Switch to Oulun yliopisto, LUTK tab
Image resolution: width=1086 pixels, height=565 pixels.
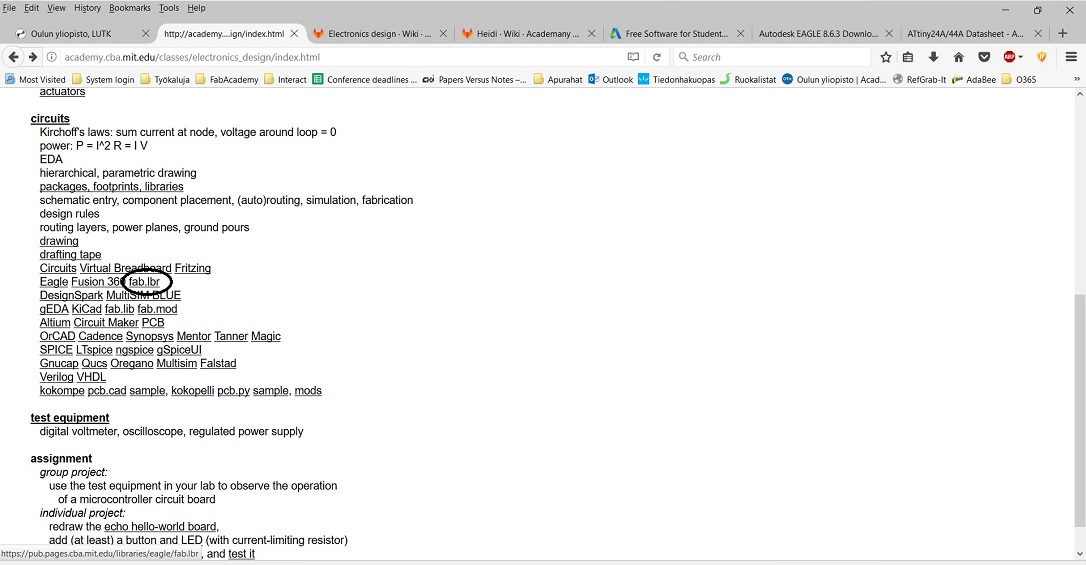(x=82, y=33)
